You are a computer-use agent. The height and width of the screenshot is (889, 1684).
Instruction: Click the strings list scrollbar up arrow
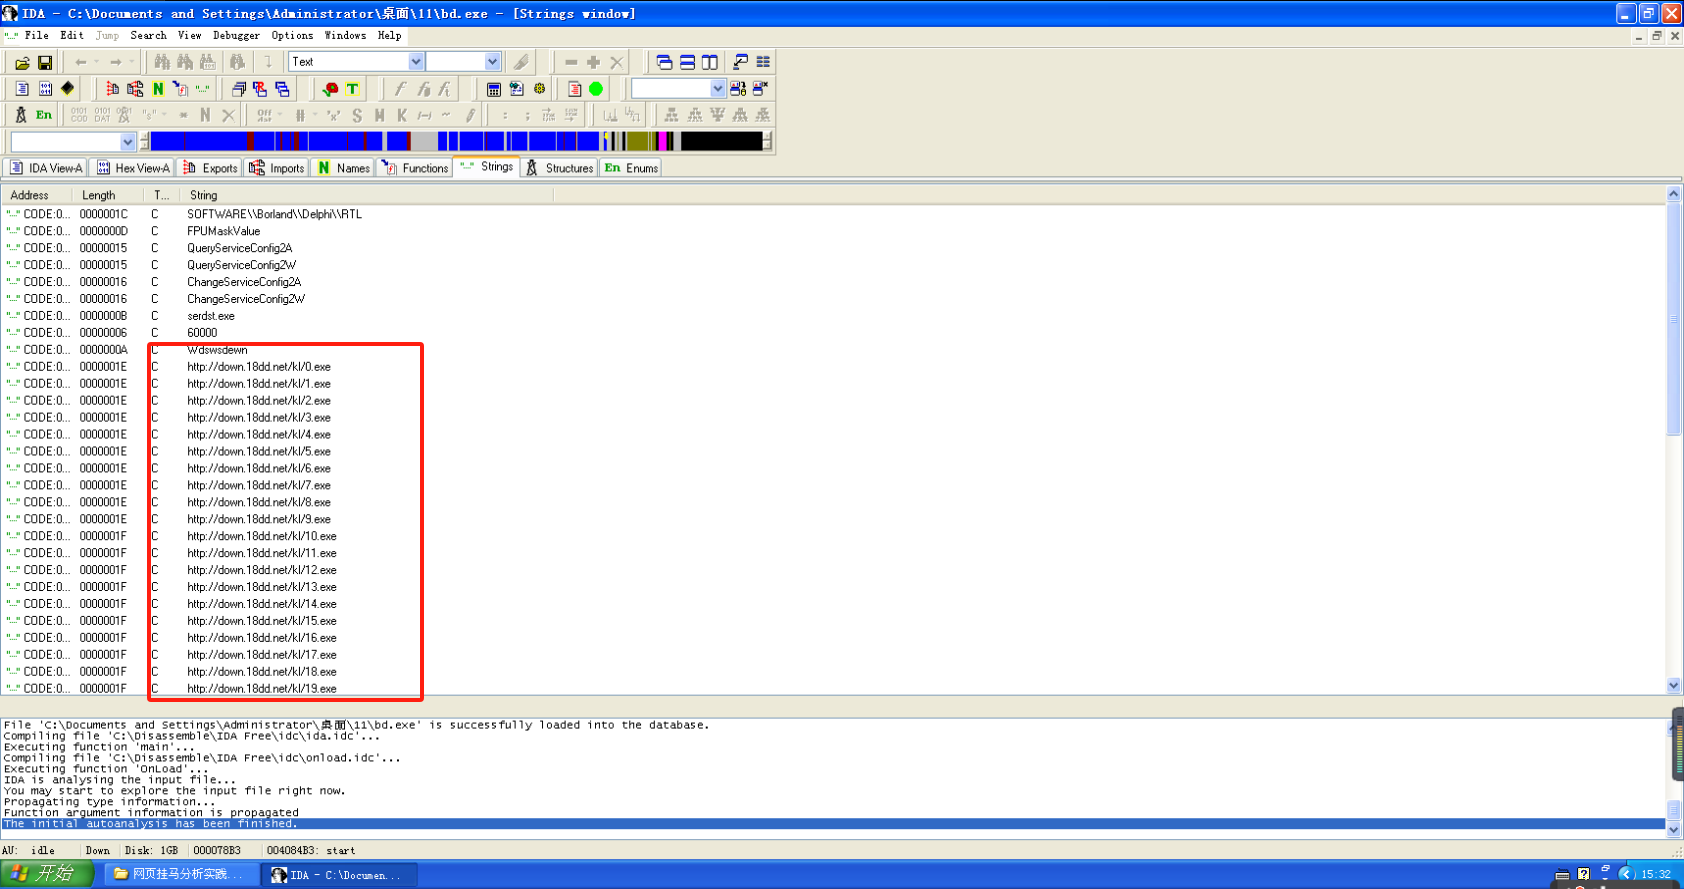tap(1674, 194)
